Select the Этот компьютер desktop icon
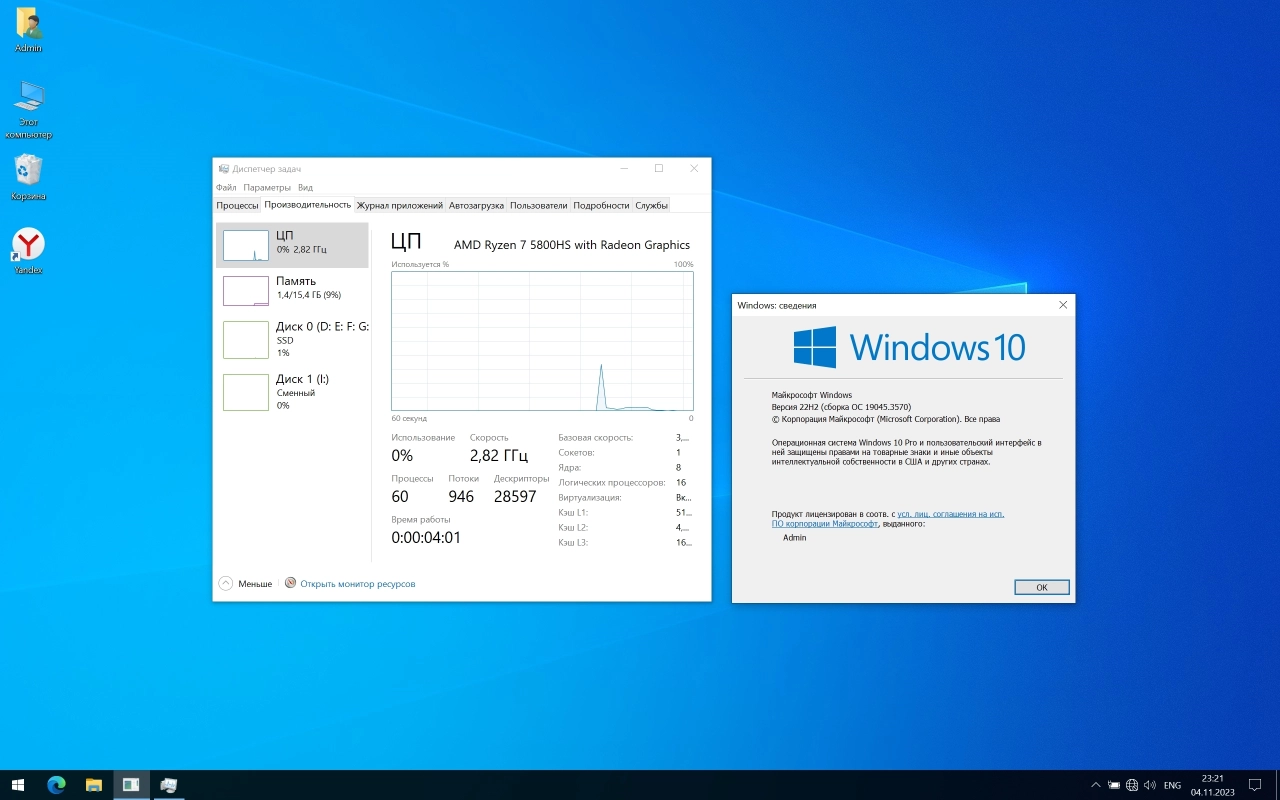1280x800 pixels. point(28,110)
